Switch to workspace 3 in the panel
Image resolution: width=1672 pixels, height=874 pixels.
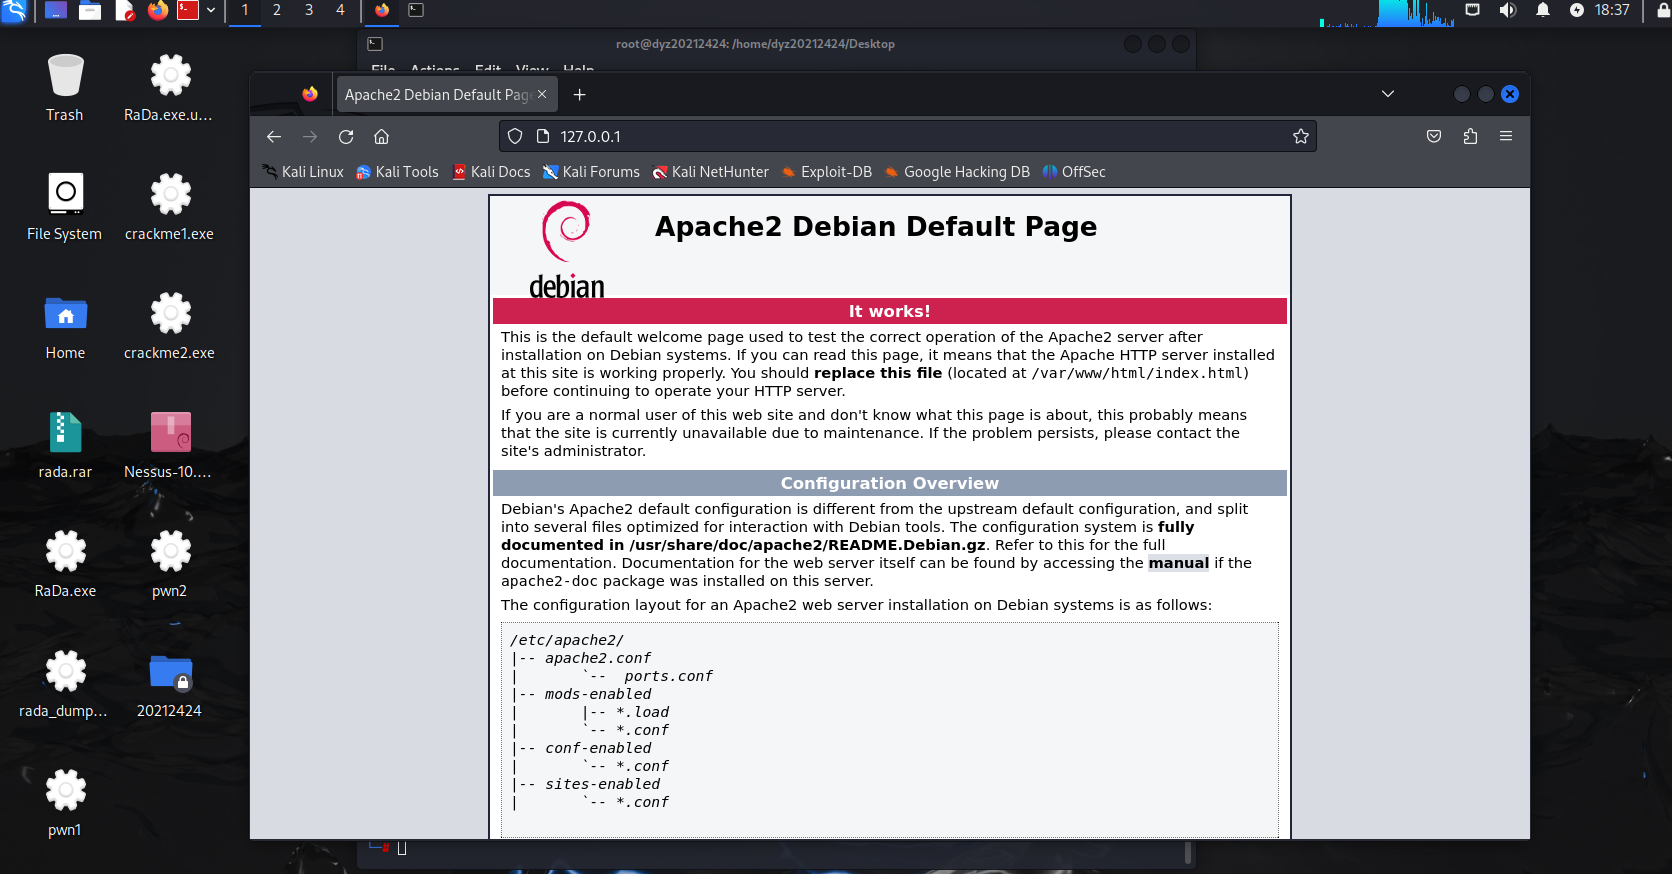tap(309, 10)
